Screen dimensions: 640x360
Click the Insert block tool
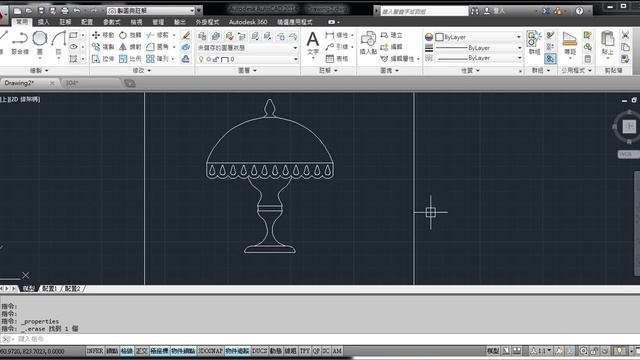[x=368, y=43]
